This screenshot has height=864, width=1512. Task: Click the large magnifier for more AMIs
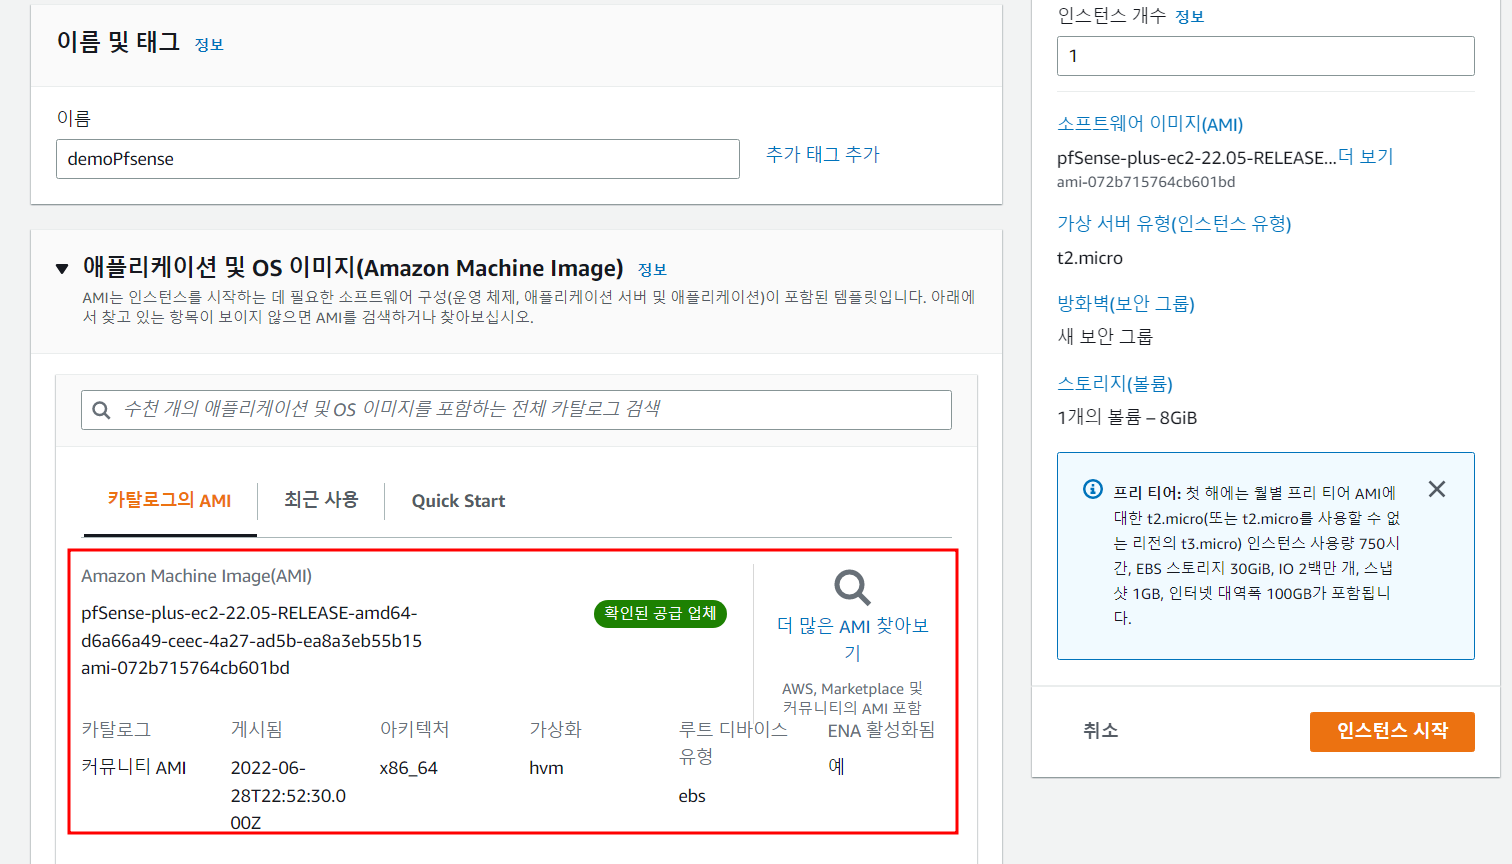point(853,588)
